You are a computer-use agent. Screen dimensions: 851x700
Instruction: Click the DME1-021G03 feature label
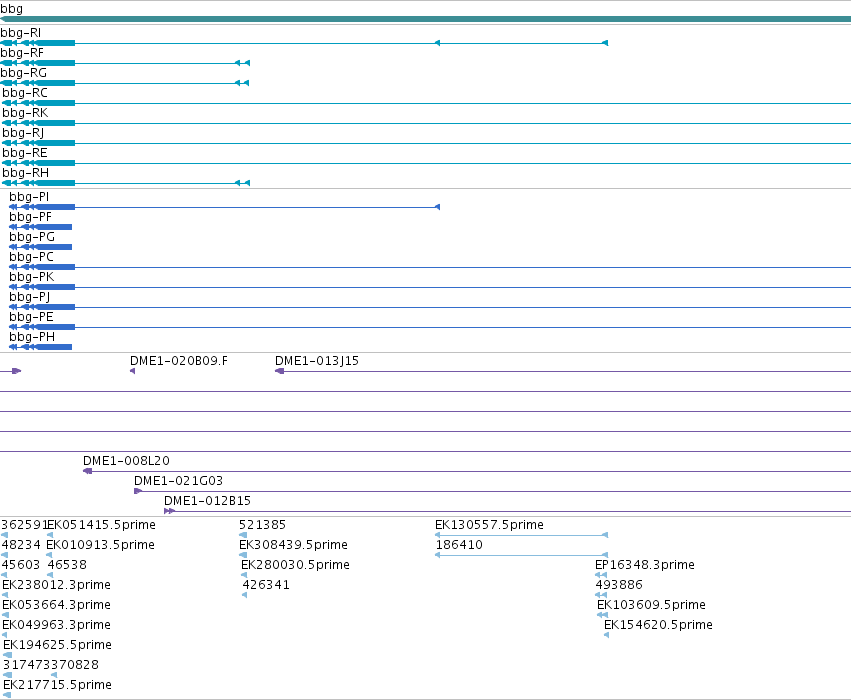pos(179,481)
